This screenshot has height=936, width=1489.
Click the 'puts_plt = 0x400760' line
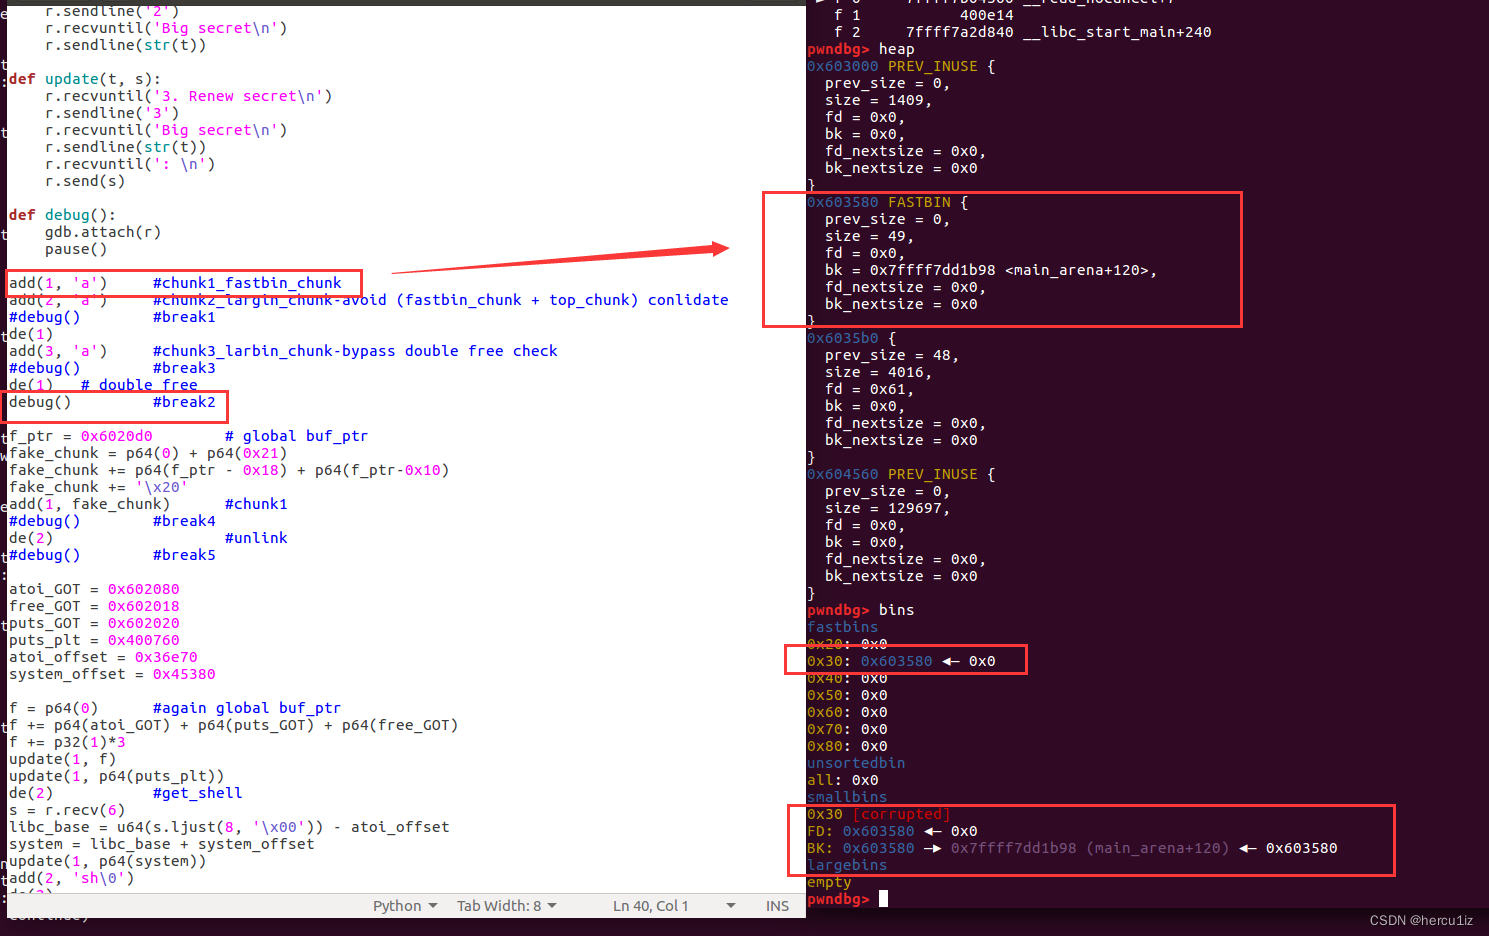coord(94,640)
